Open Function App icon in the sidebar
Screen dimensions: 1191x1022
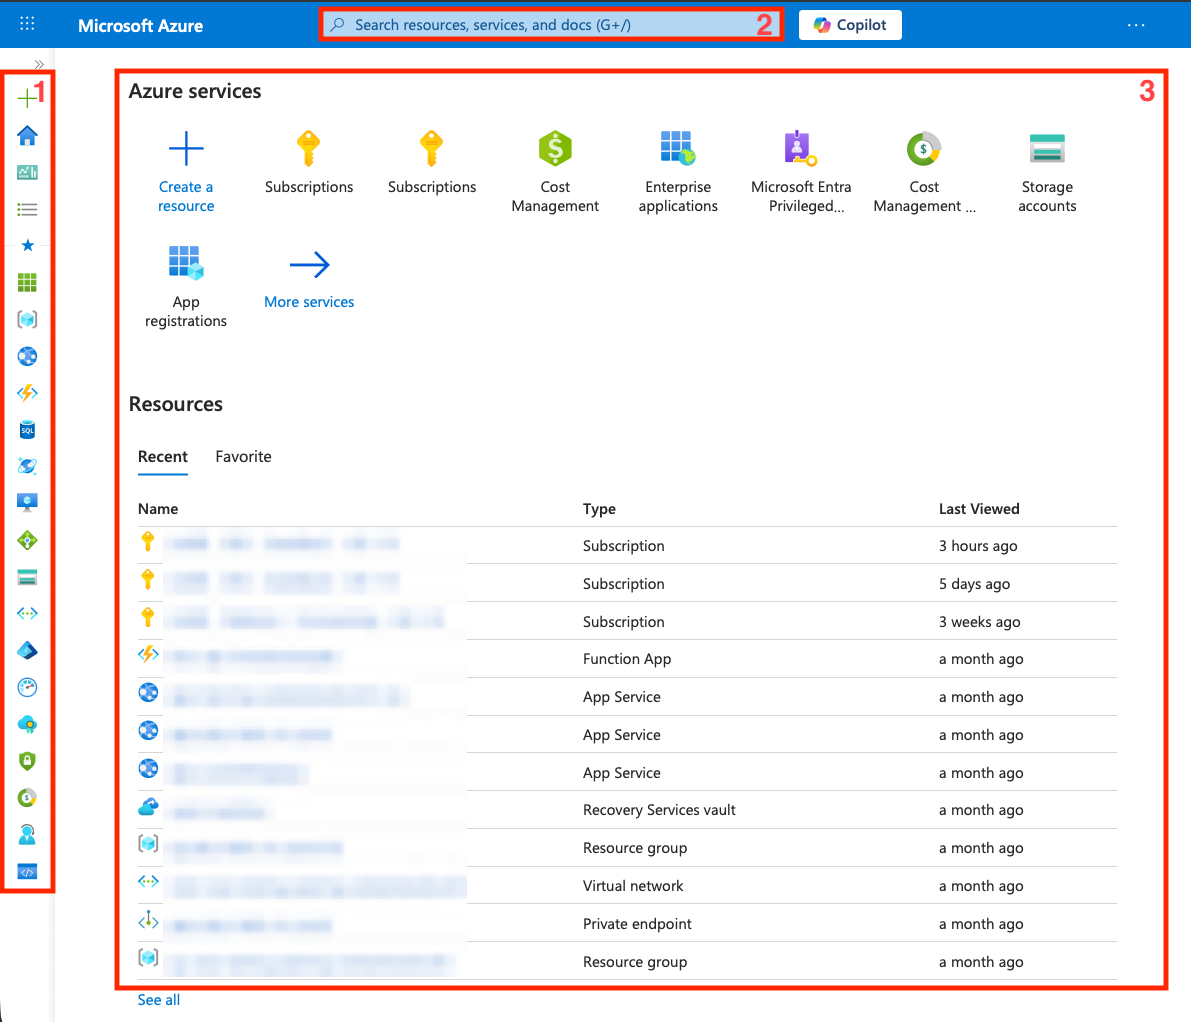click(x=28, y=393)
